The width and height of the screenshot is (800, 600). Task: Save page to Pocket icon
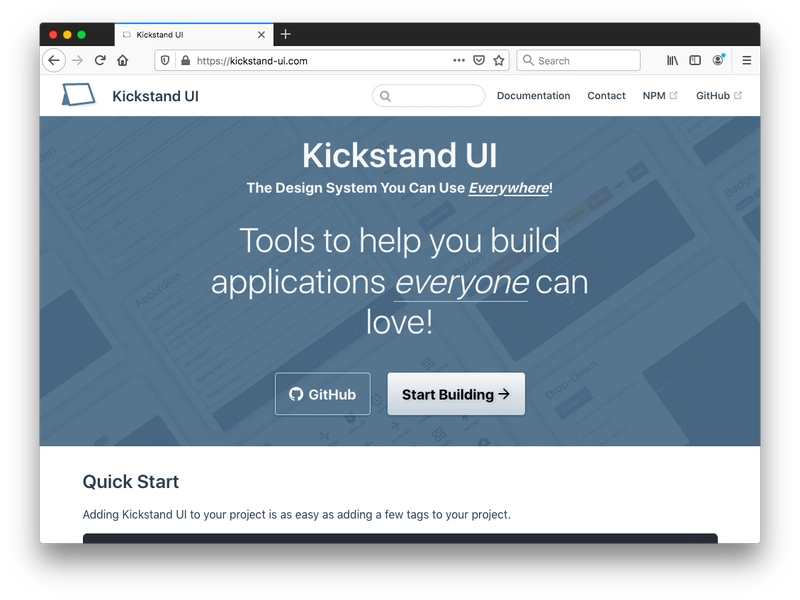coord(479,61)
